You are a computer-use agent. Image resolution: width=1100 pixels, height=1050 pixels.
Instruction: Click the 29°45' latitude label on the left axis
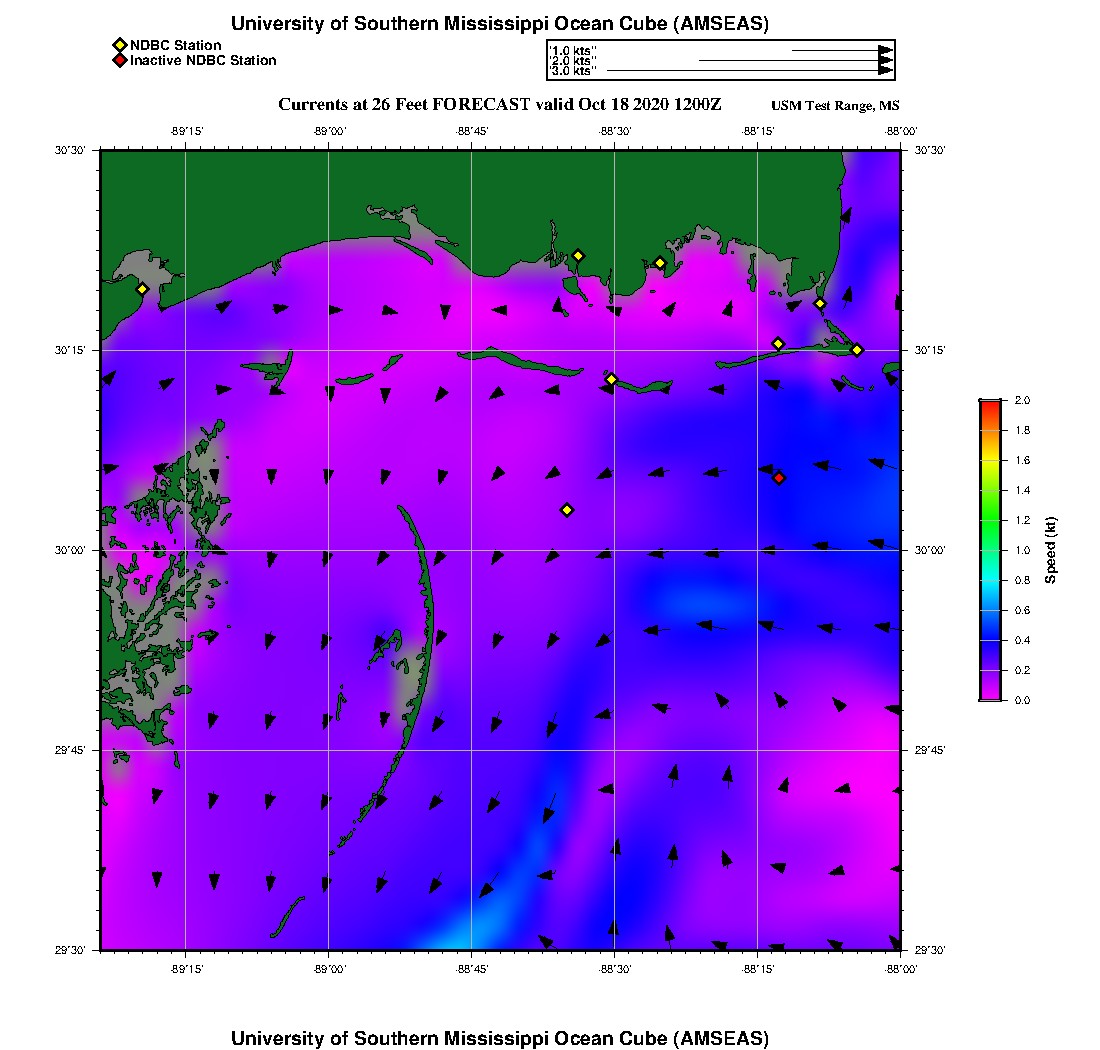tap(70, 750)
